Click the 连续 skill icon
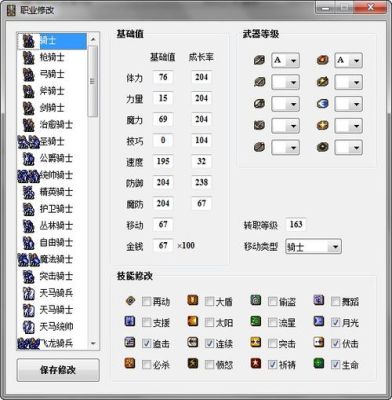The image size is (392, 400). [193, 343]
